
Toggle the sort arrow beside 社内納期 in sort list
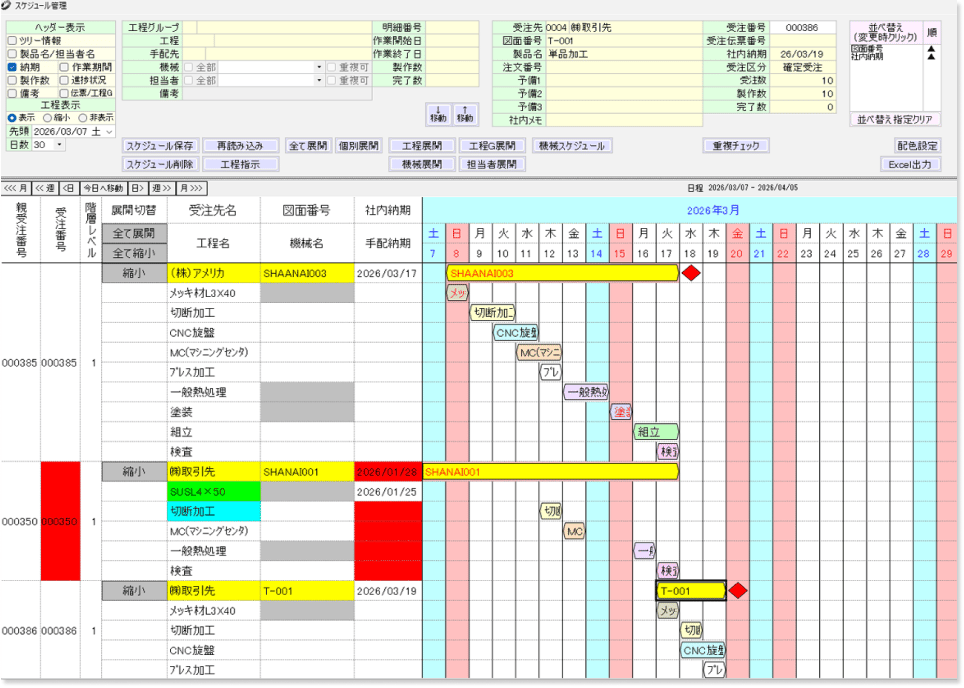[931, 57]
